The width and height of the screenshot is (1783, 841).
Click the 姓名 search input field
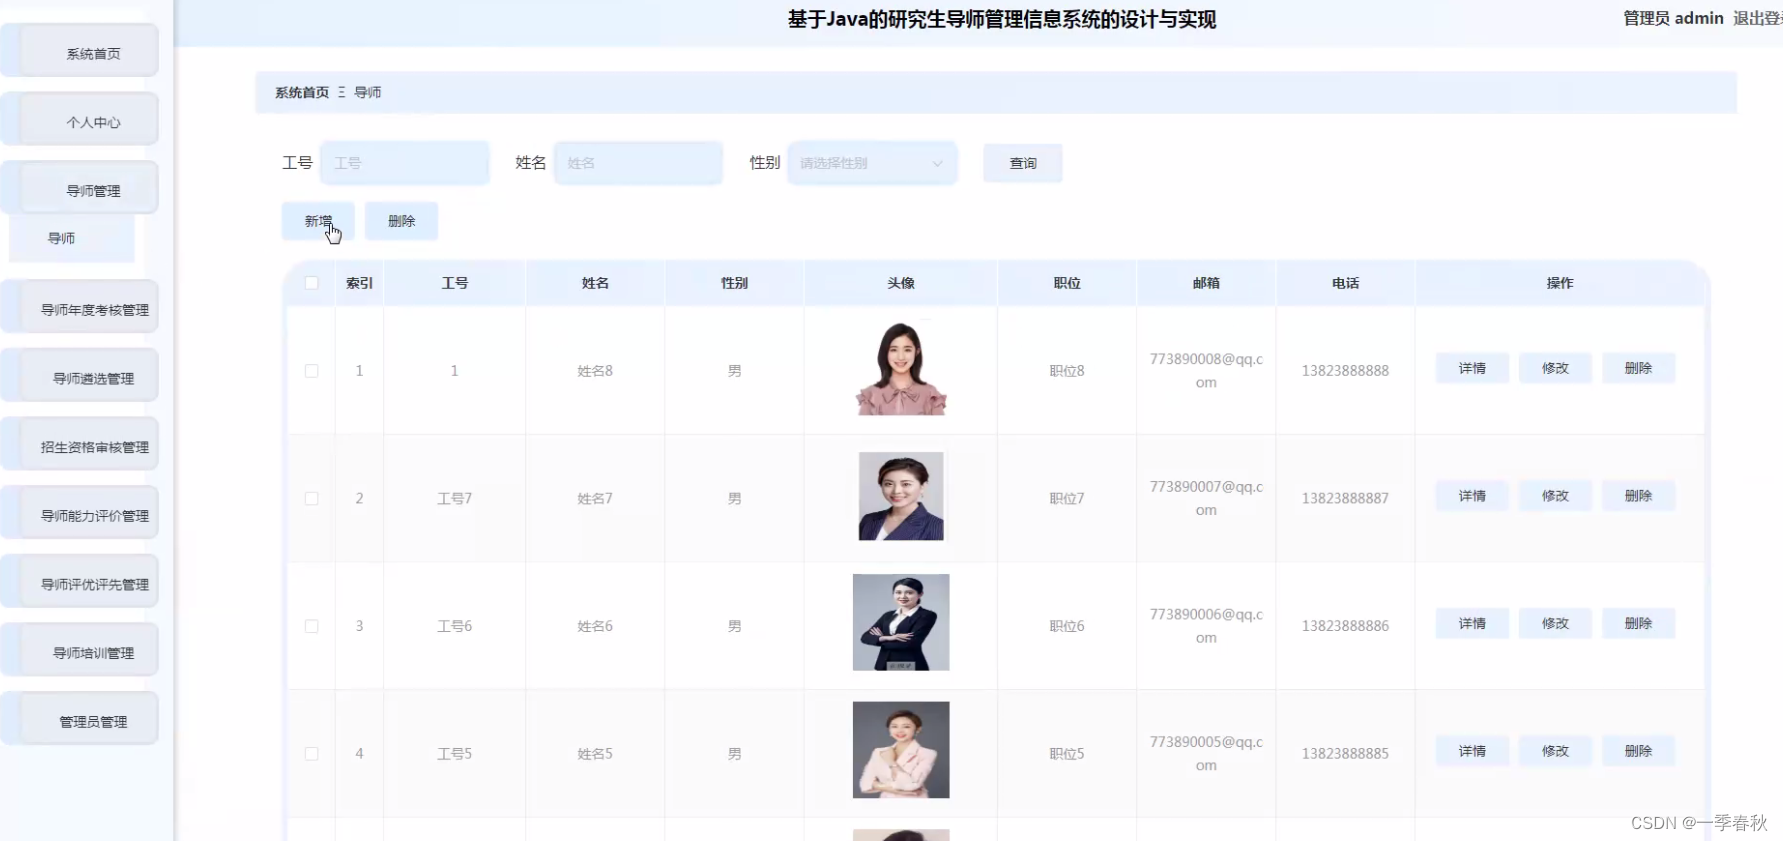coord(639,163)
